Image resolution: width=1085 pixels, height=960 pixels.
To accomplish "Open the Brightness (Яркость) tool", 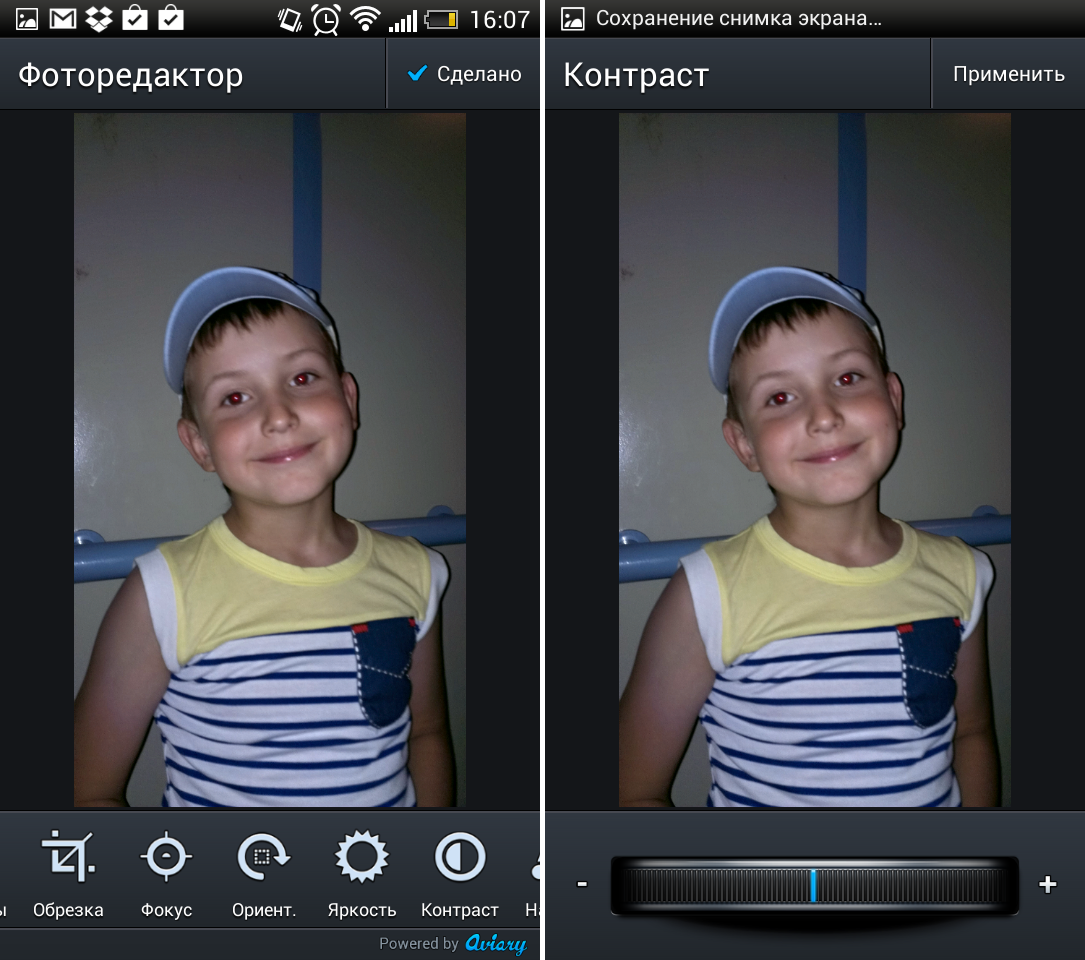I will tap(361, 858).
